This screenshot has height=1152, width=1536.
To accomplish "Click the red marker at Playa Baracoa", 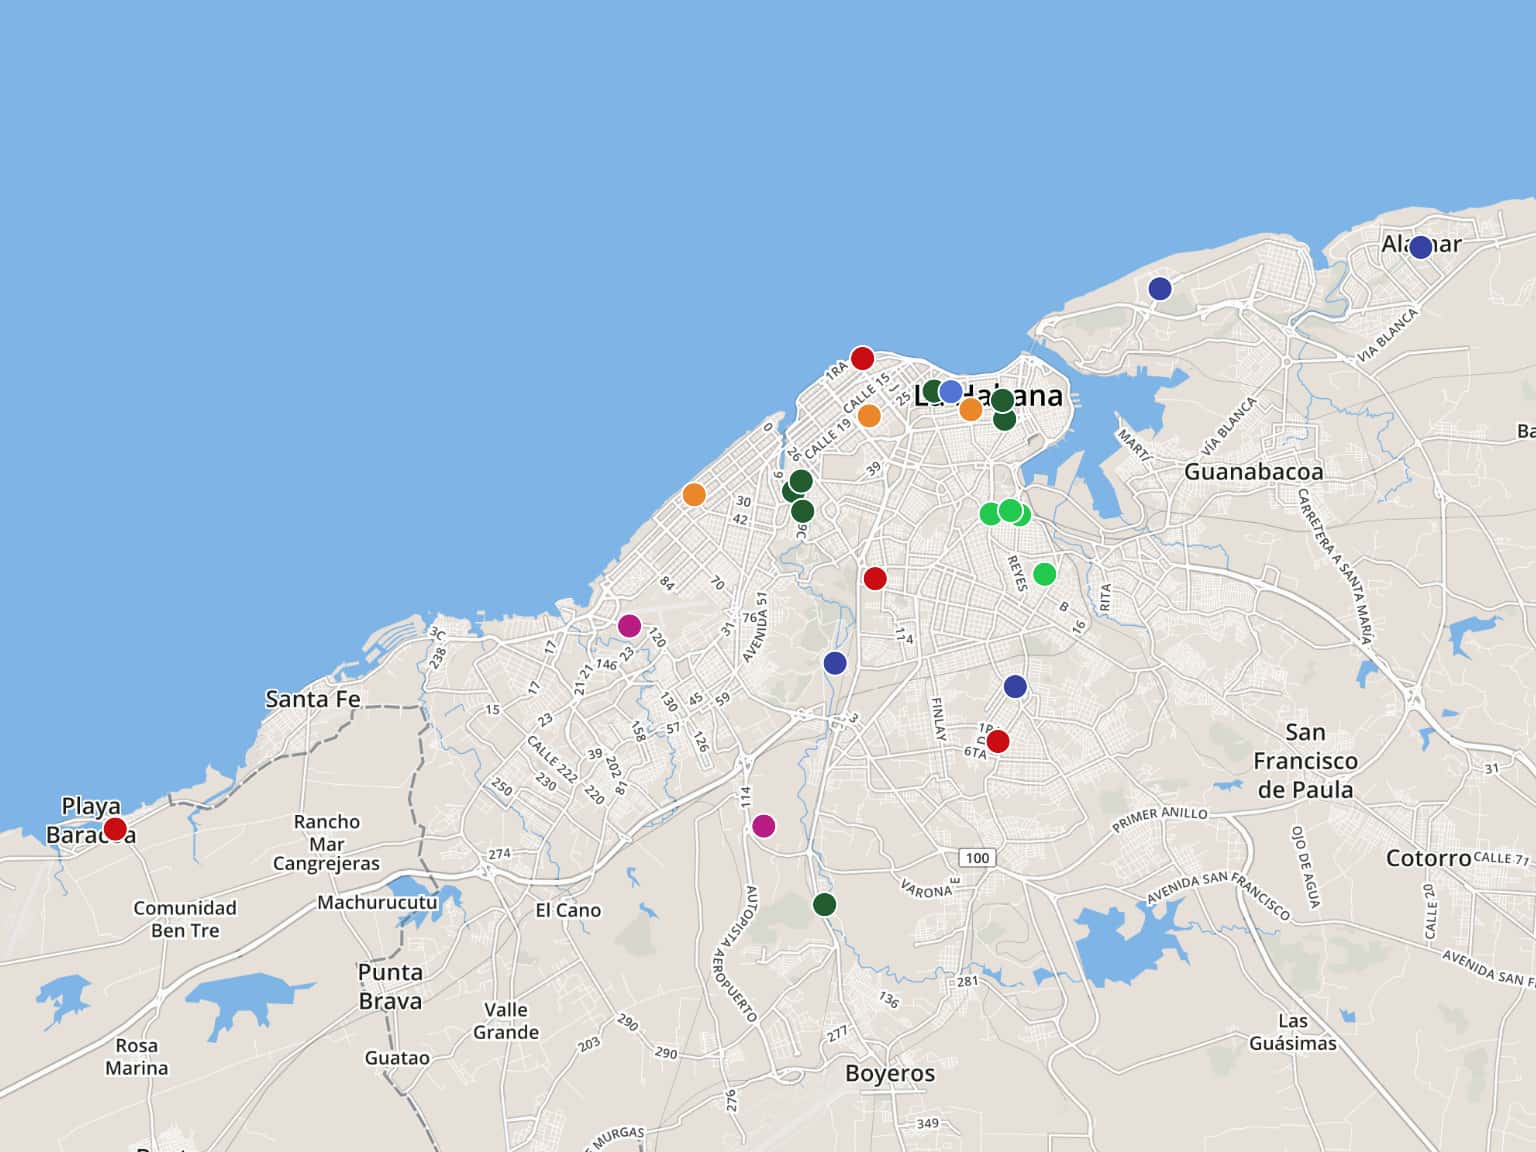I will (115, 829).
